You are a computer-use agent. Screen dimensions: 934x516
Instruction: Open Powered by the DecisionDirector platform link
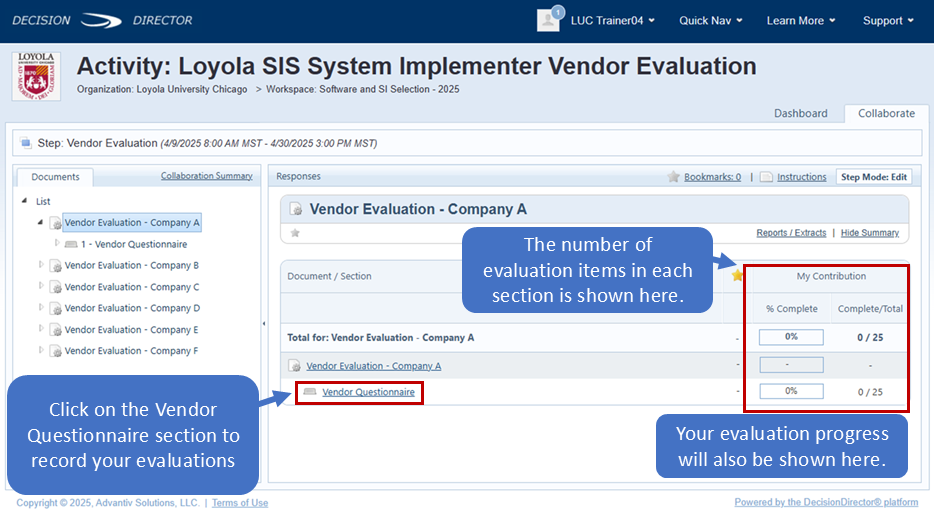click(826, 502)
